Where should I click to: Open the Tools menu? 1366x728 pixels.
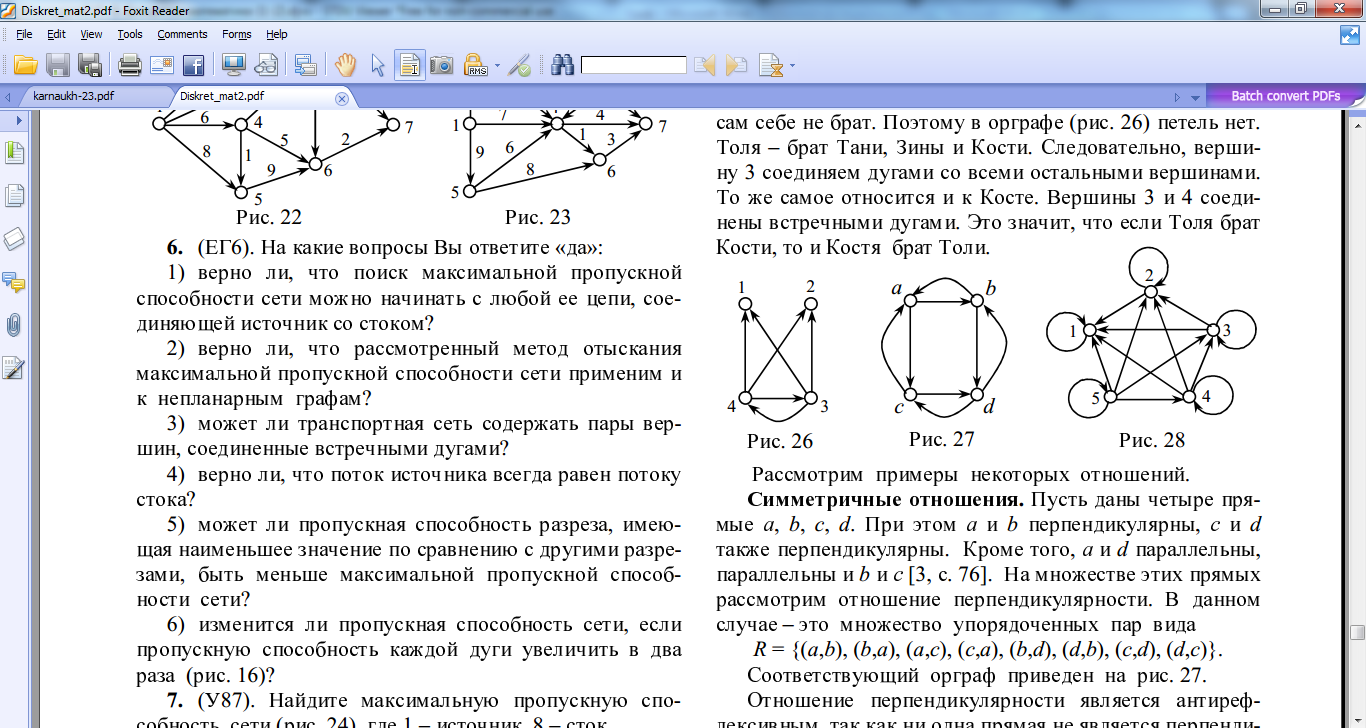pyautogui.click(x=130, y=34)
